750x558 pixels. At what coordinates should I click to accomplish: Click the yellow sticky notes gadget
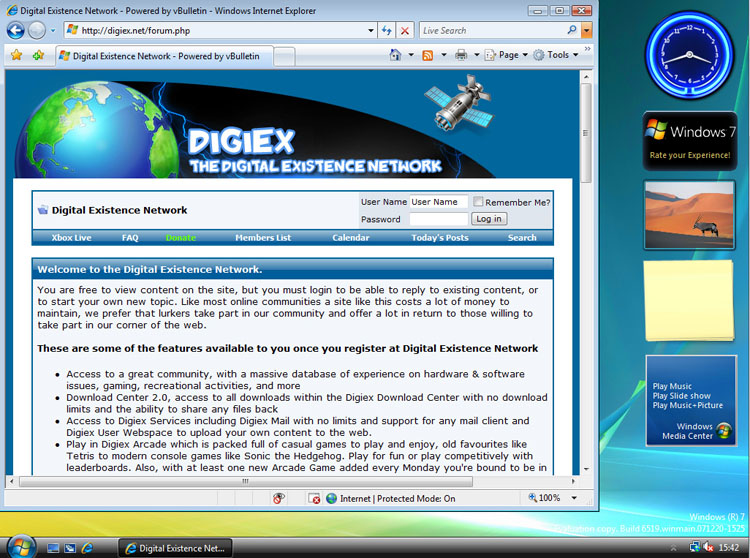click(689, 300)
